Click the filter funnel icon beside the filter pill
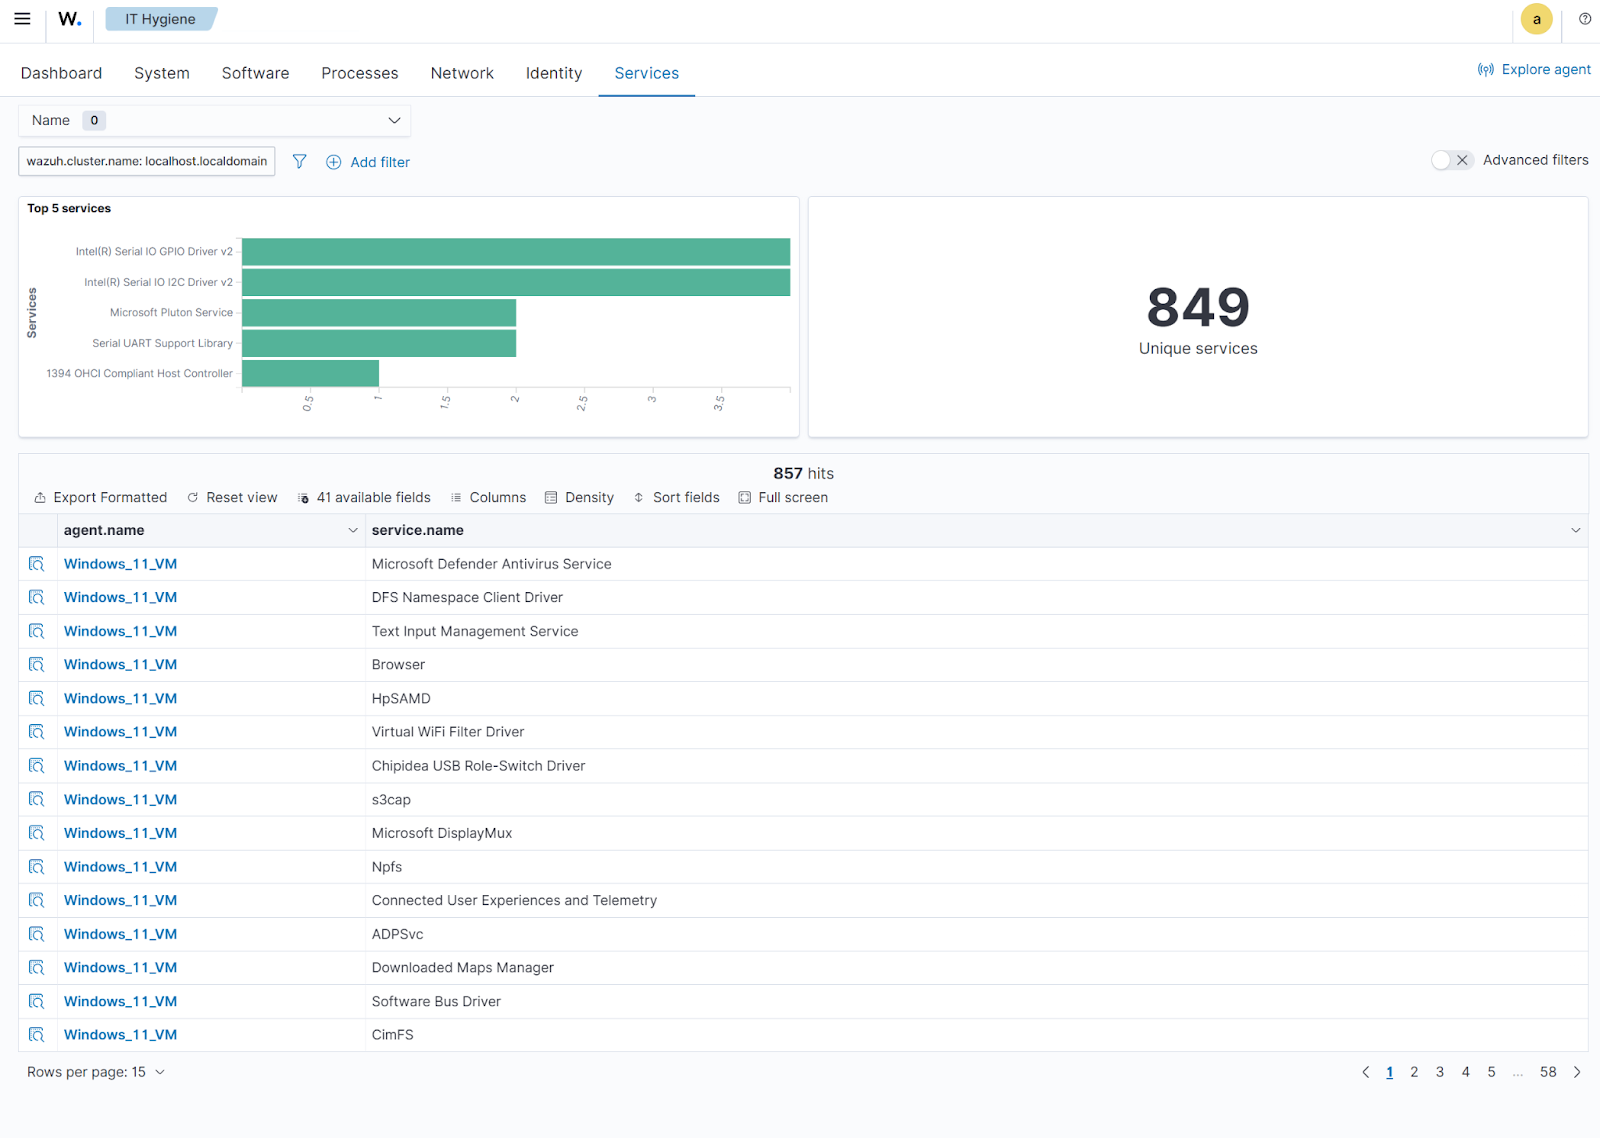Image resolution: width=1600 pixels, height=1138 pixels. tap(299, 161)
